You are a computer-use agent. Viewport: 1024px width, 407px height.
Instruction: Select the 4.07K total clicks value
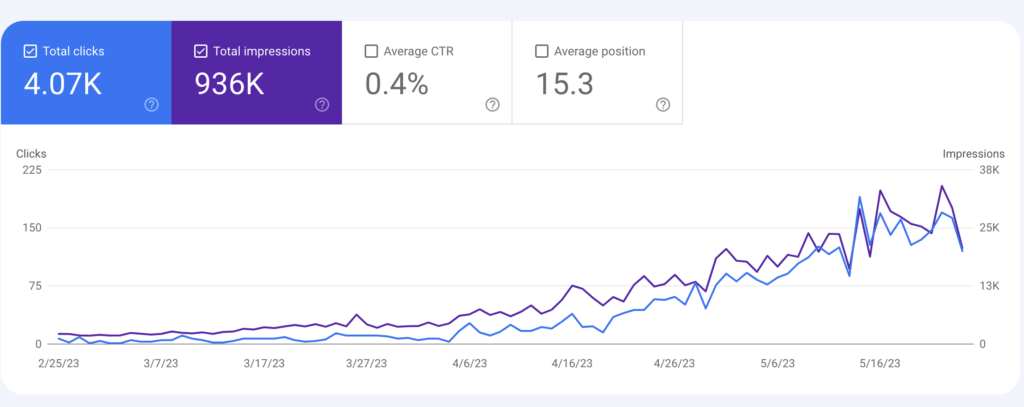[63, 84]
